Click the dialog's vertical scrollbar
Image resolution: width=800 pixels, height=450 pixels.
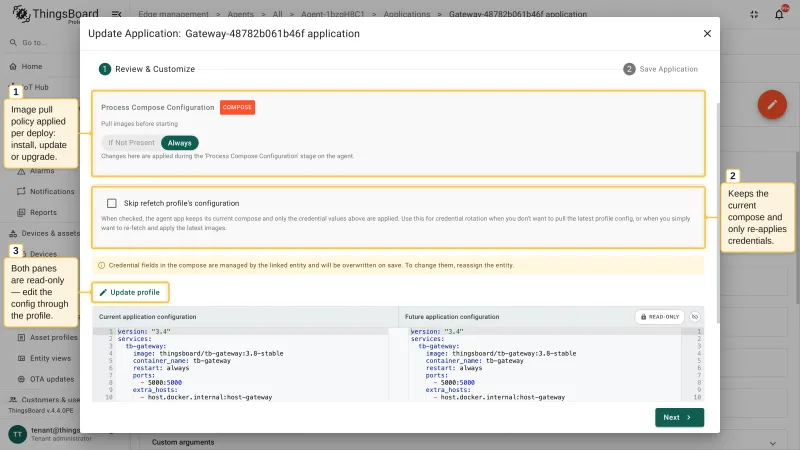pos(717,212)
